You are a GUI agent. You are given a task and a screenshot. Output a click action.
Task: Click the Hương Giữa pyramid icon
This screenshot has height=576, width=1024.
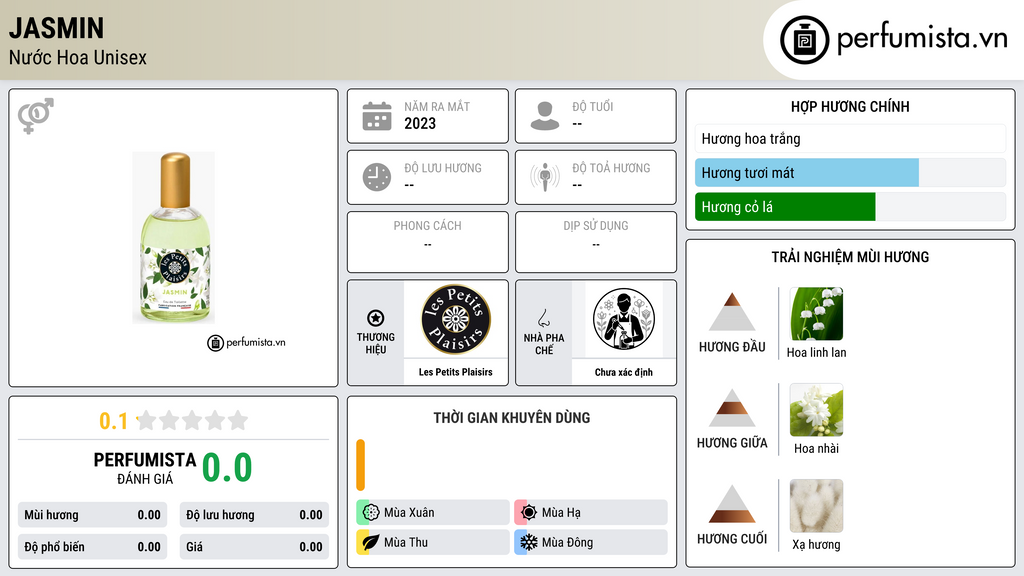[x=732, y=408]
